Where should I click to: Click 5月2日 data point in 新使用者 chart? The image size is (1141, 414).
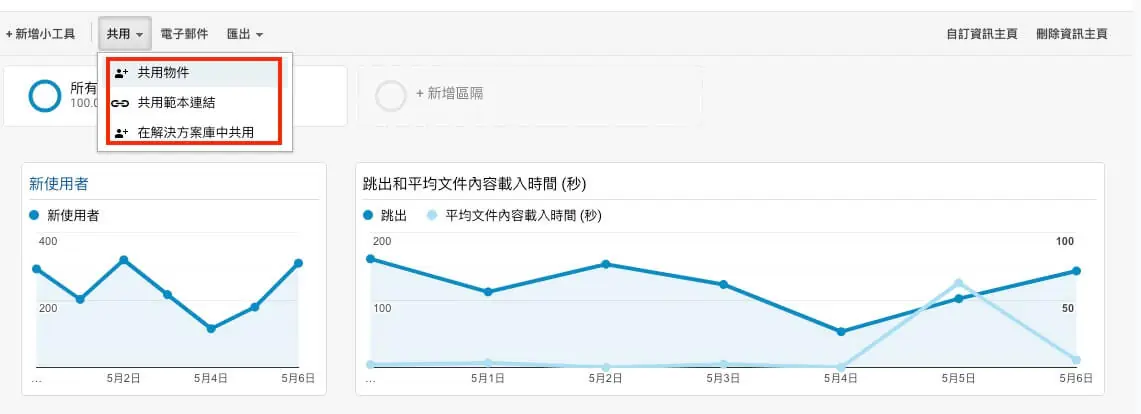tap(124, 260)
